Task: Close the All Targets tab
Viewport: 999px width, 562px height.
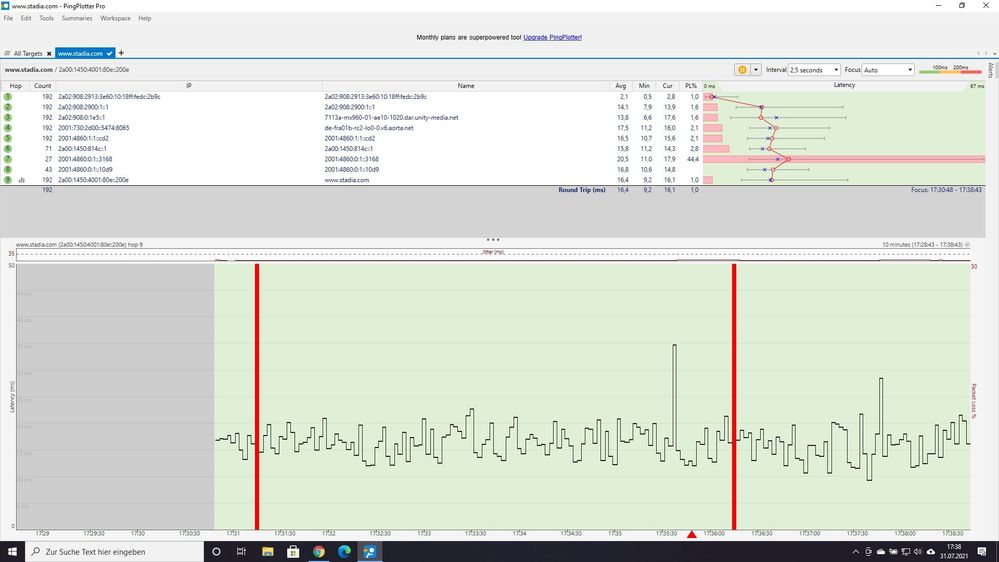Action: click(x=49, y=54)
